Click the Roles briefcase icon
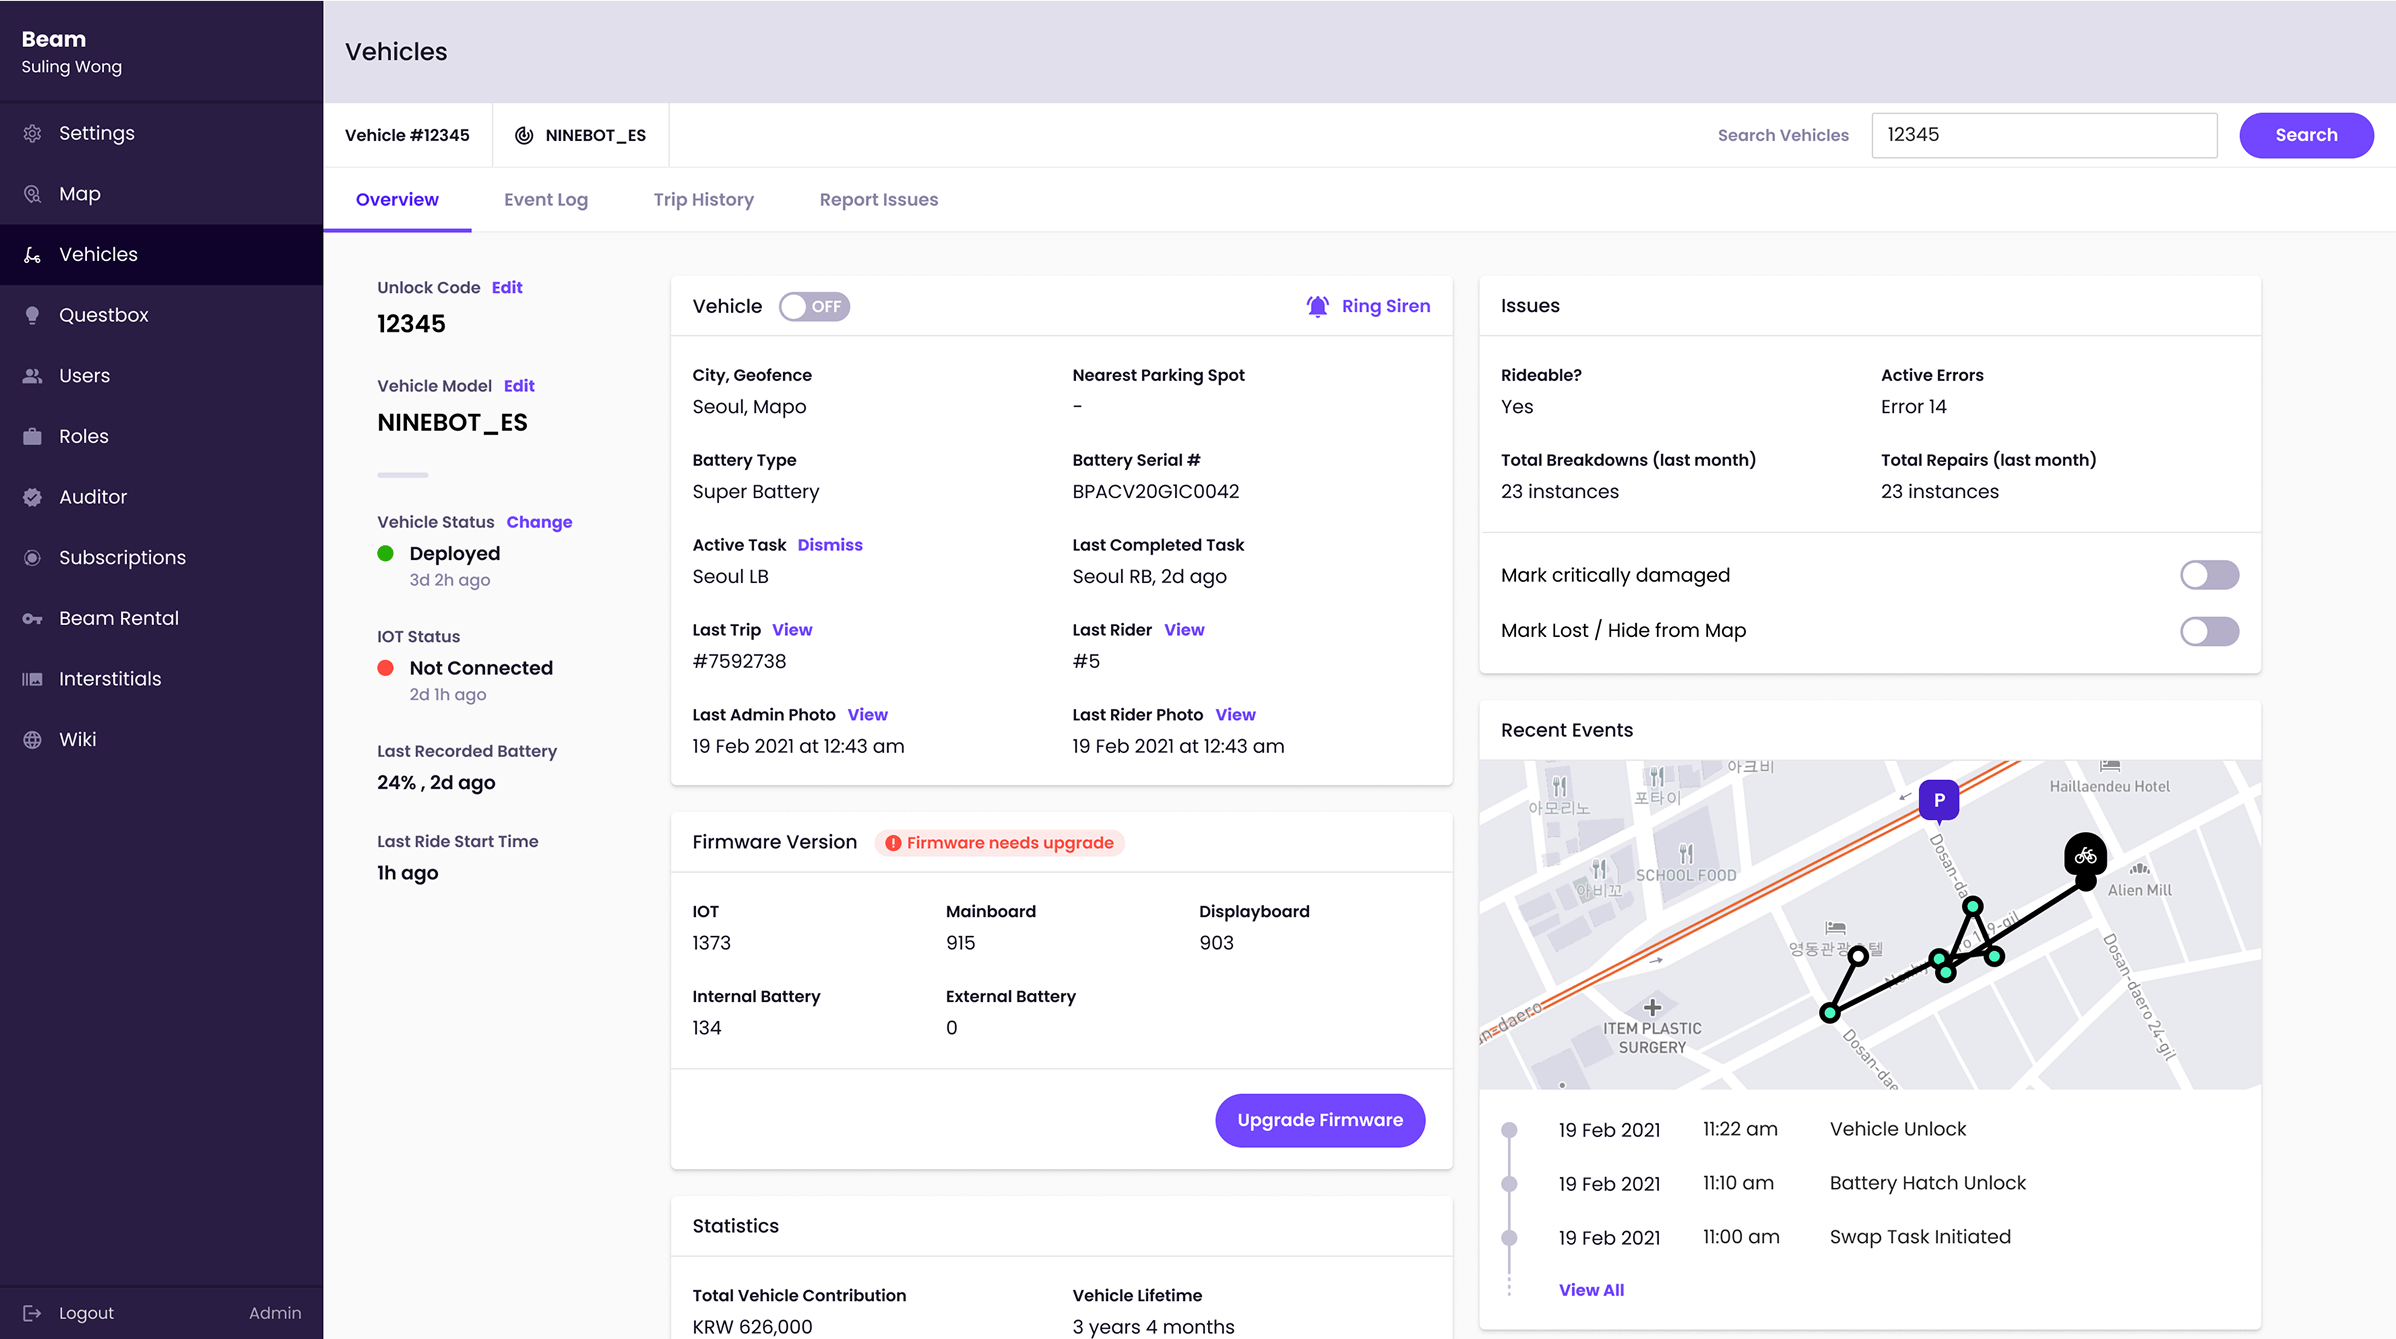Viewport: 2396px width, 1339px height. (x=32, y=437)
